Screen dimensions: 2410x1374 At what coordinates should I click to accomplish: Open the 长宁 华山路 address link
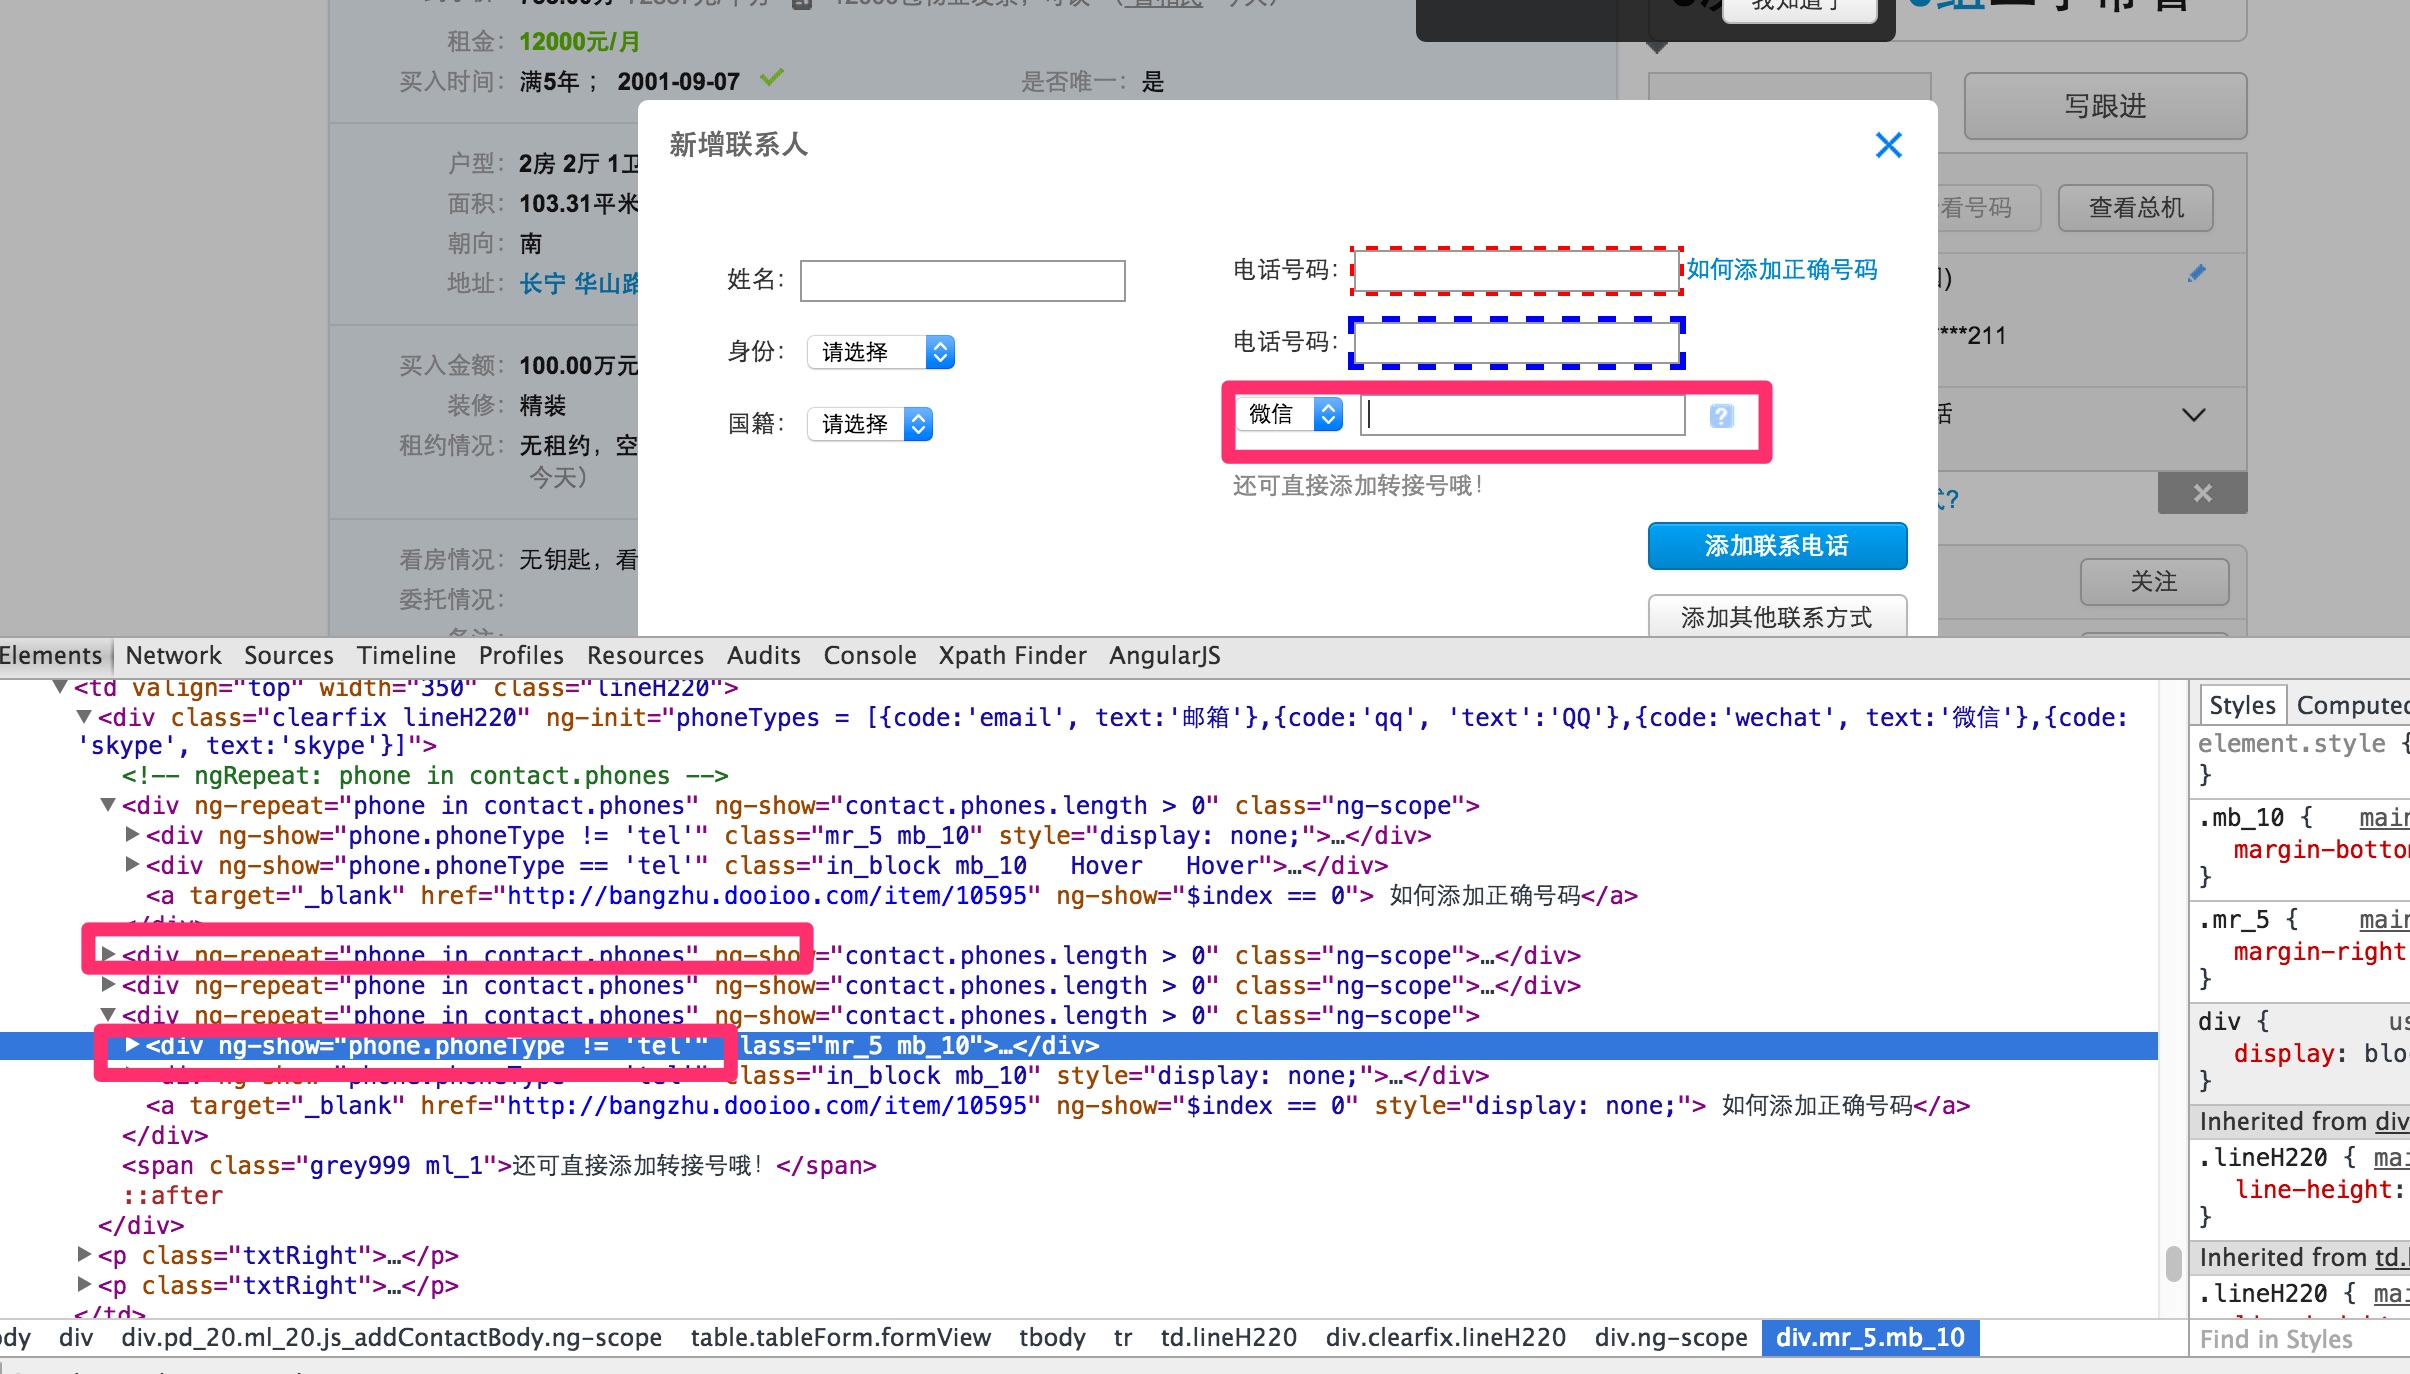coord(579,284)
